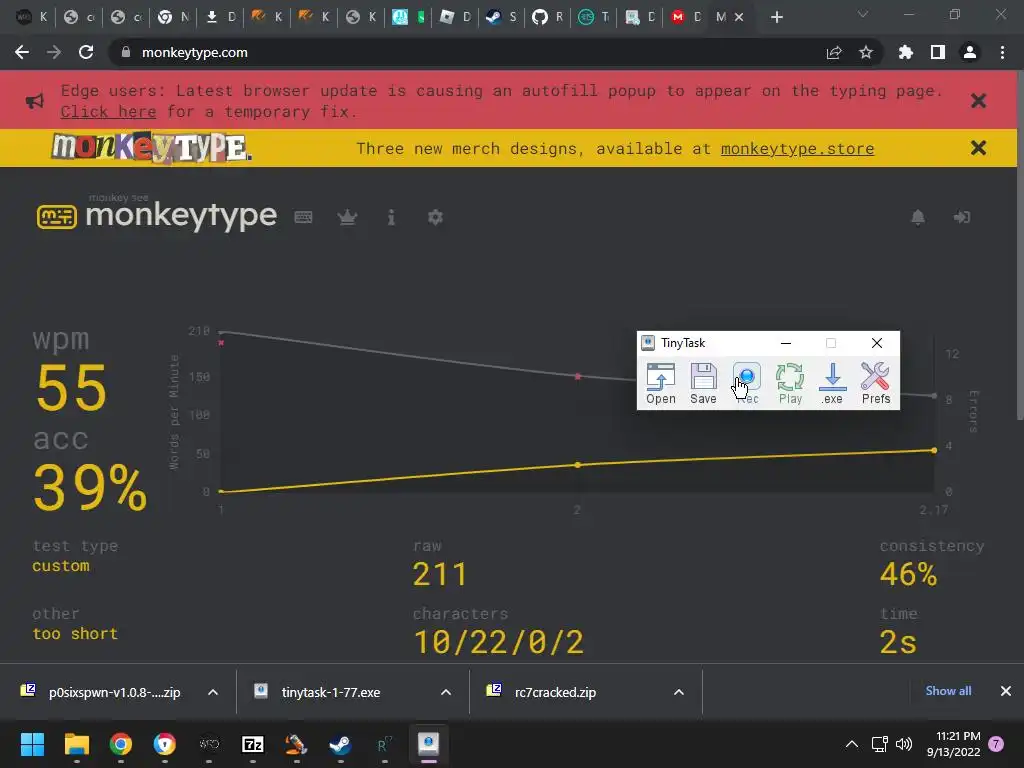Open Steam from taskbar
Viewport: 1024px width, 768px height.
pos(340,744)
